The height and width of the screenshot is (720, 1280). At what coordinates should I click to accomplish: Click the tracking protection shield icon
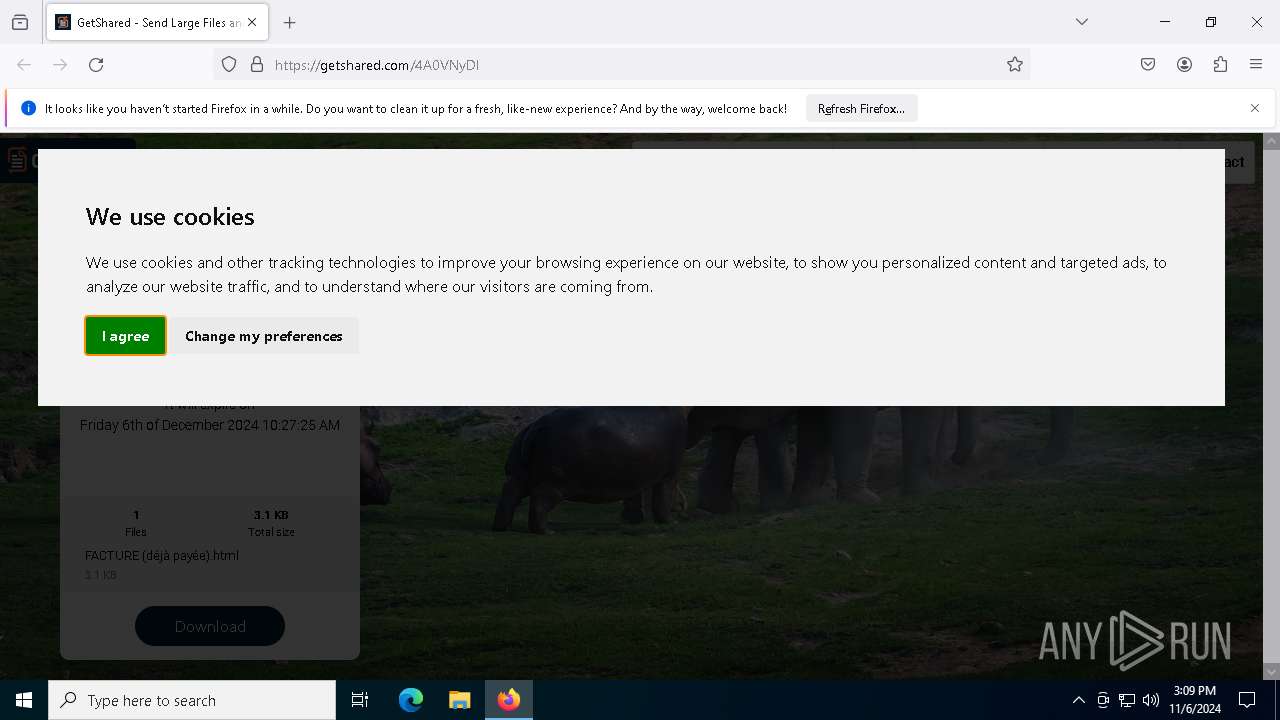coord(229,65)
